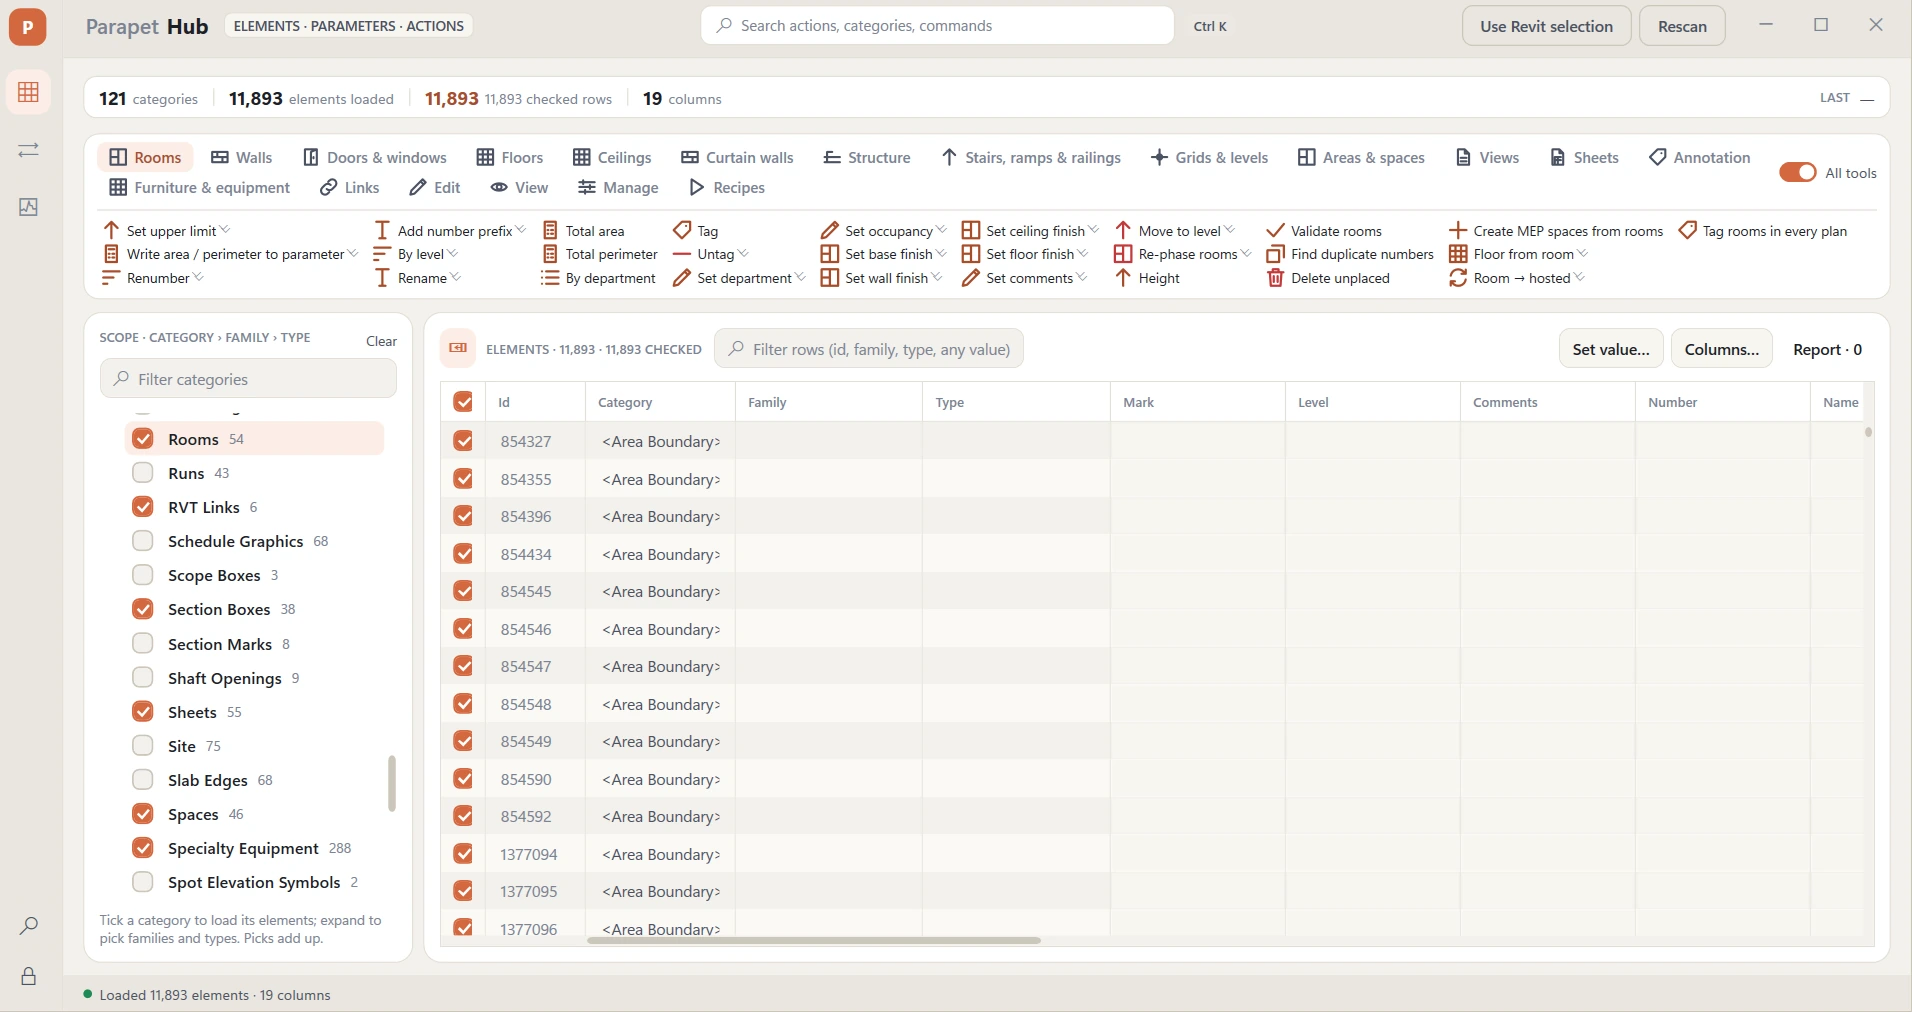
Task: Click the Filter categories input field
Action: point(248,379)
